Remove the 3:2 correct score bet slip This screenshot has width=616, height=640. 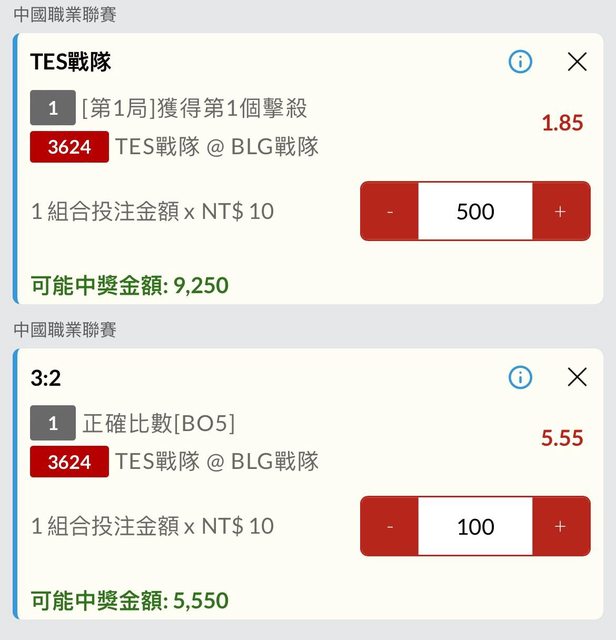pos(577,377)
